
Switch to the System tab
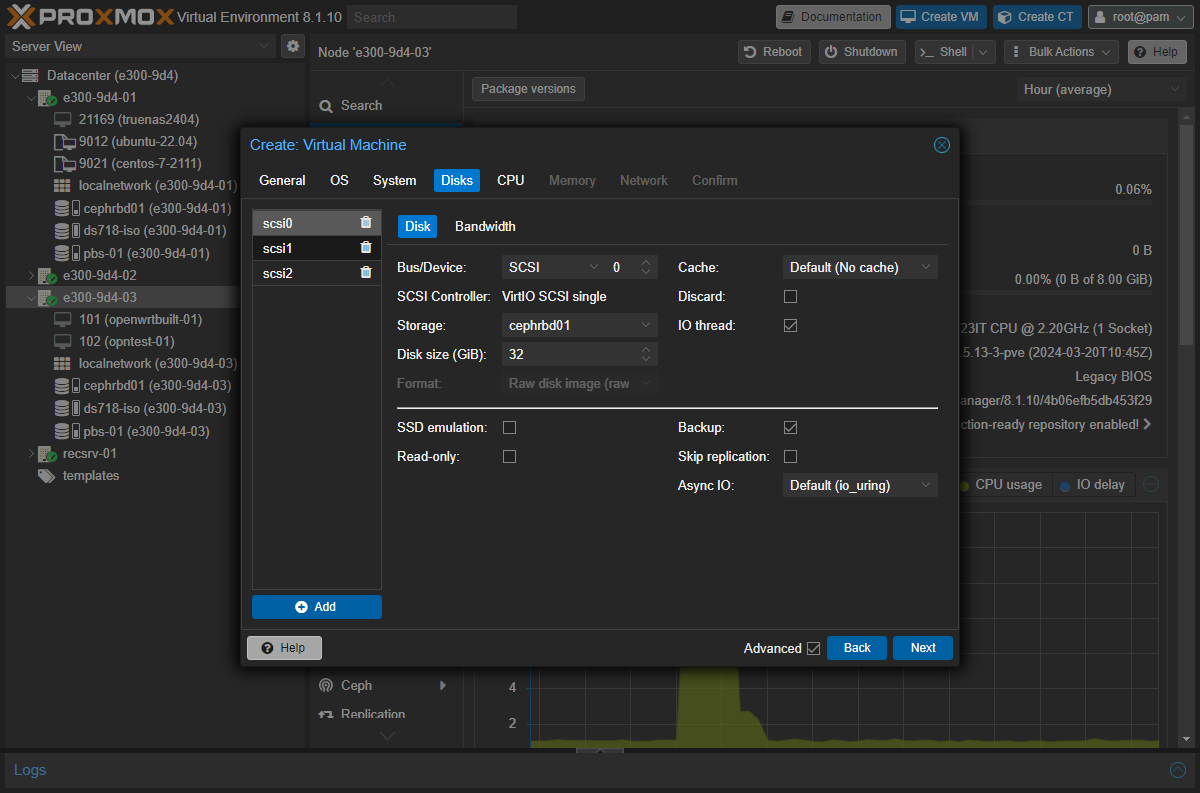[x=395, y=180]
